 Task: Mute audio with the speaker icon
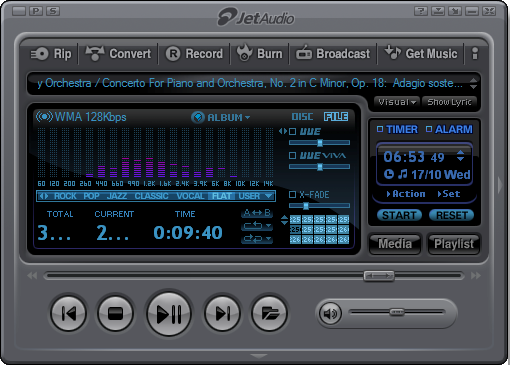[330, 313]
